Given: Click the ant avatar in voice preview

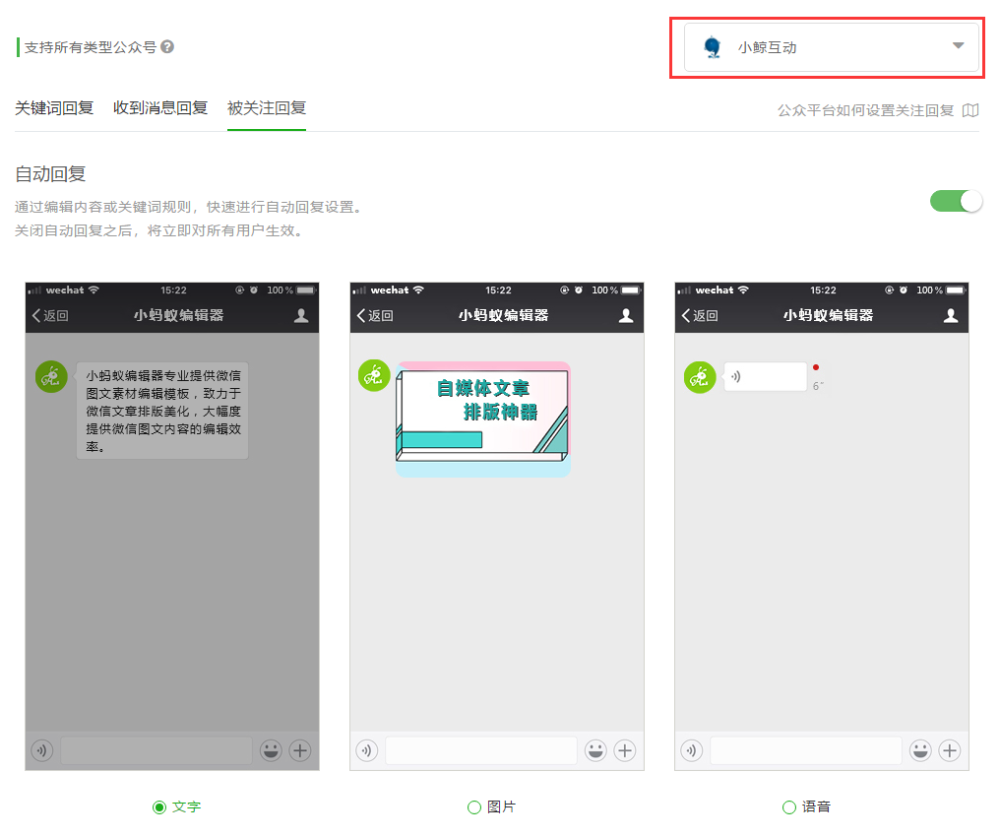Looking at the screenshot, I should pos(700,377).
